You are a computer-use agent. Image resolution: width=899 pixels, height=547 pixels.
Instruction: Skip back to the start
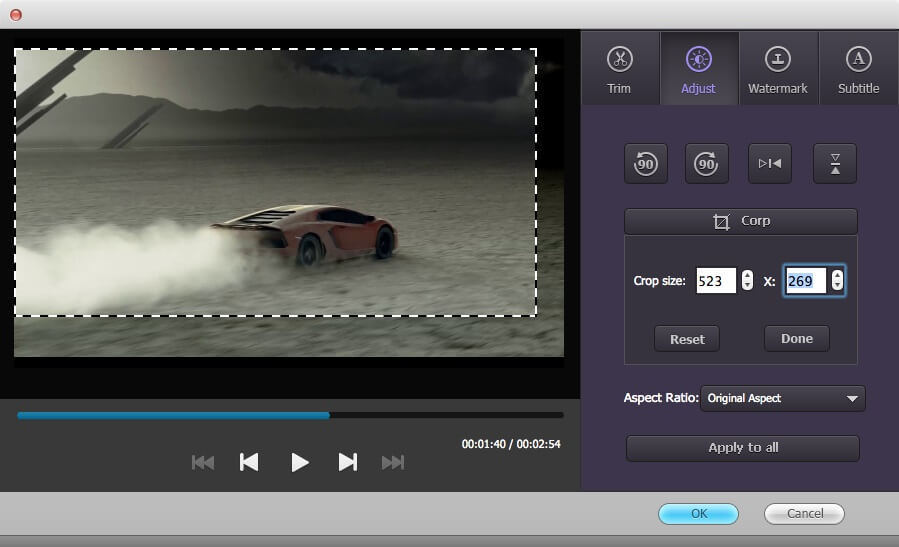pyautogui.click(x=202, y=462)
